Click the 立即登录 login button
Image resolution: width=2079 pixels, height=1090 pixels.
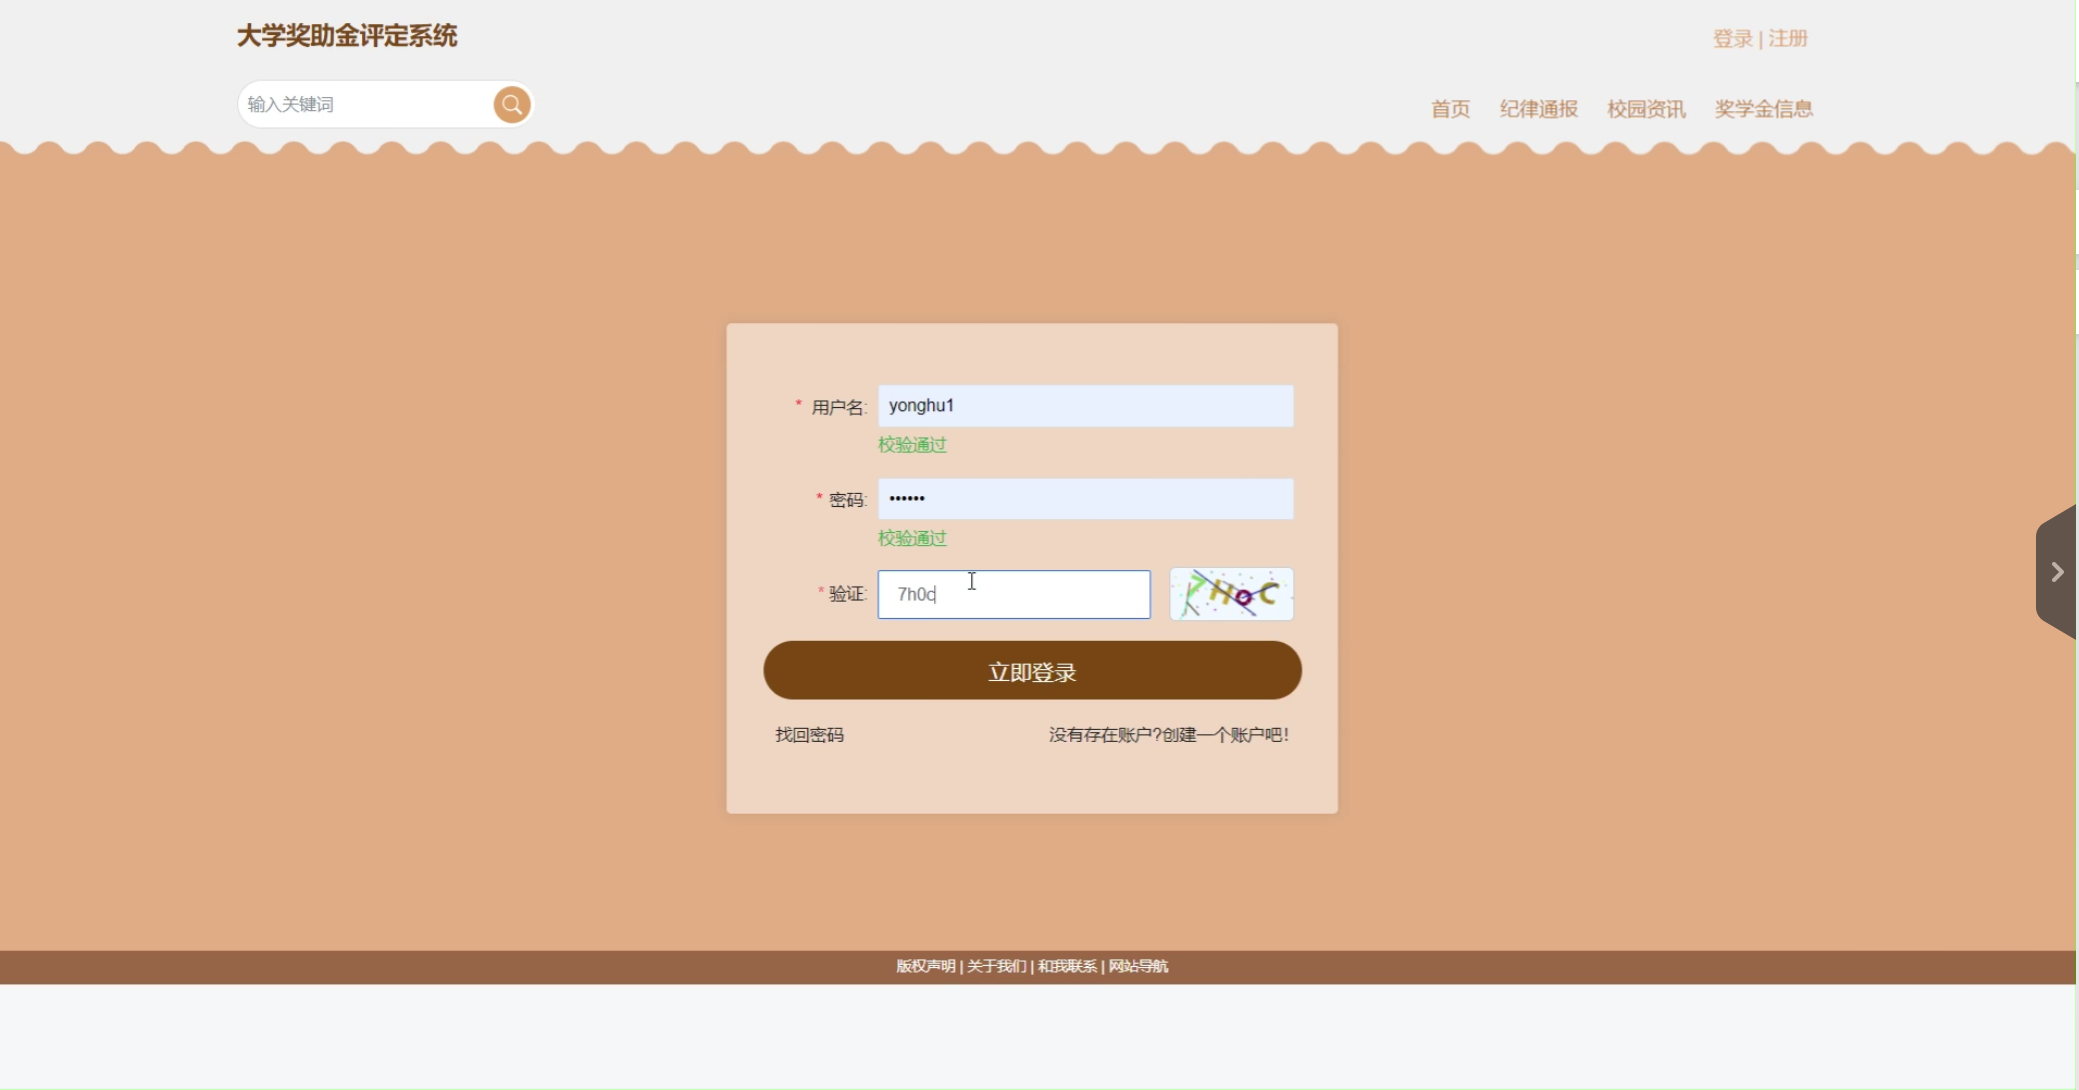(x=1032, y=671)
